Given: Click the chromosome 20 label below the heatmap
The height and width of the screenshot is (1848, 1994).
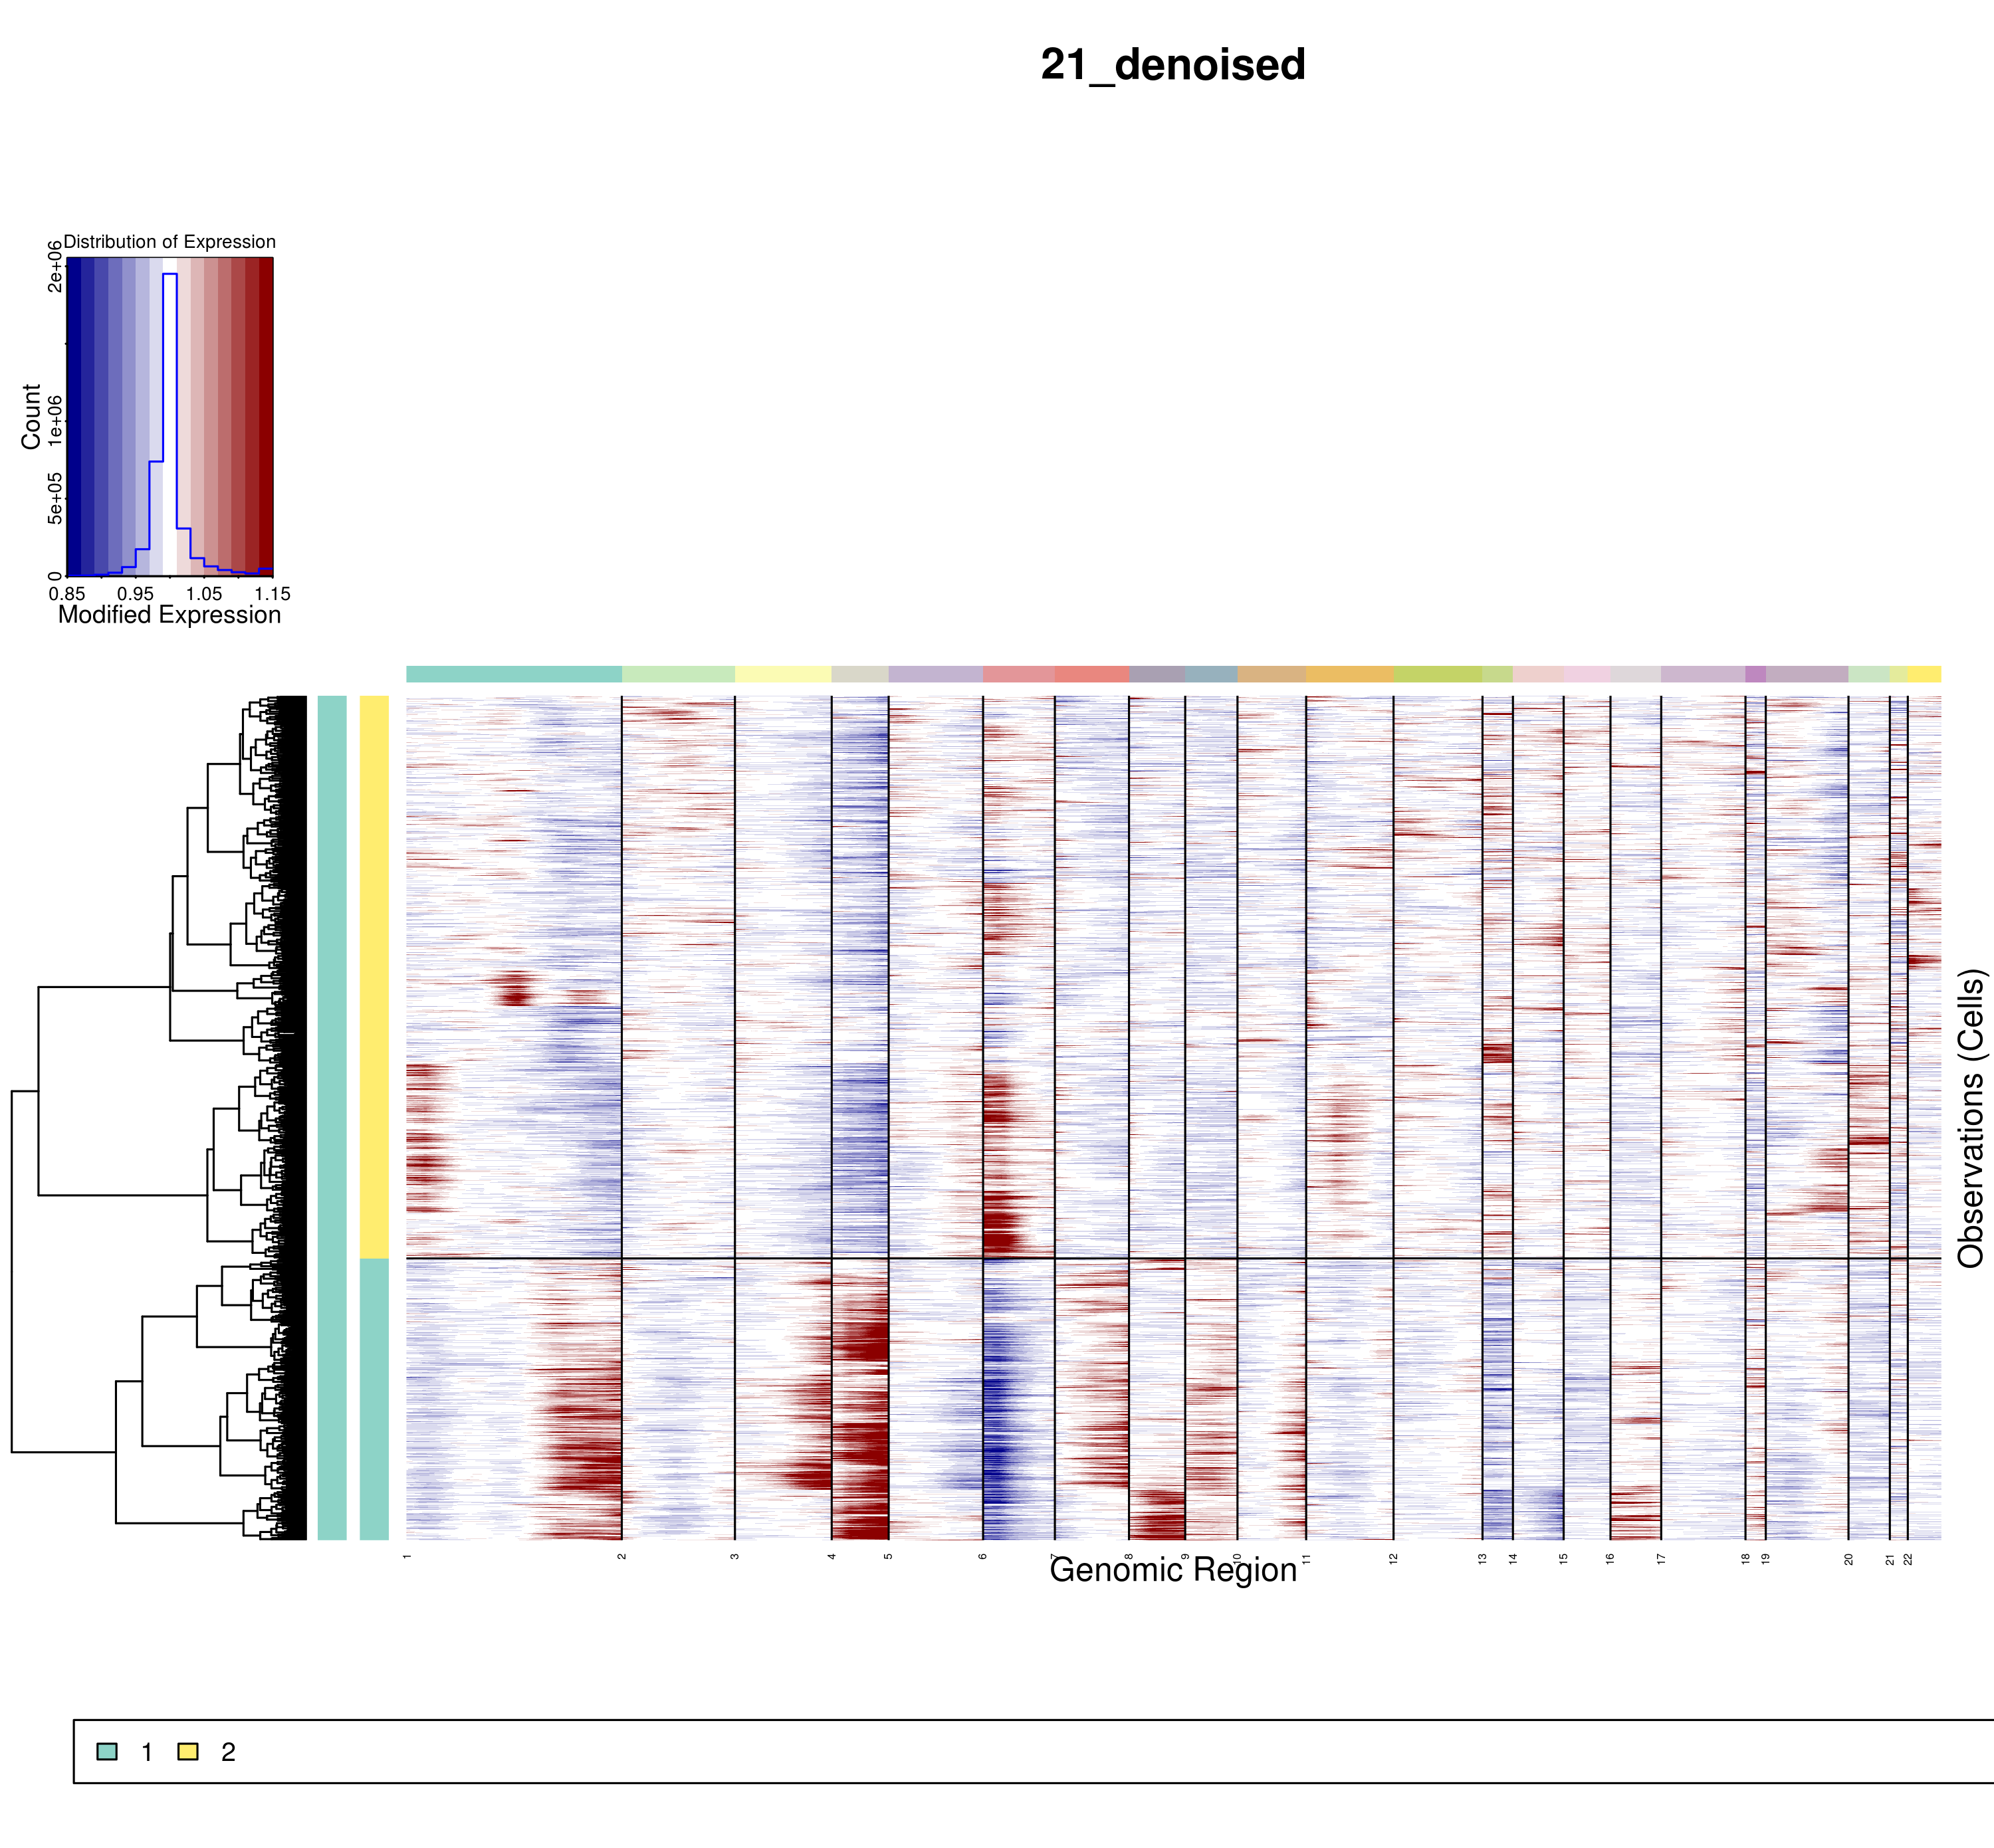Looking at the screenshot, I should pos(1848,1559).
